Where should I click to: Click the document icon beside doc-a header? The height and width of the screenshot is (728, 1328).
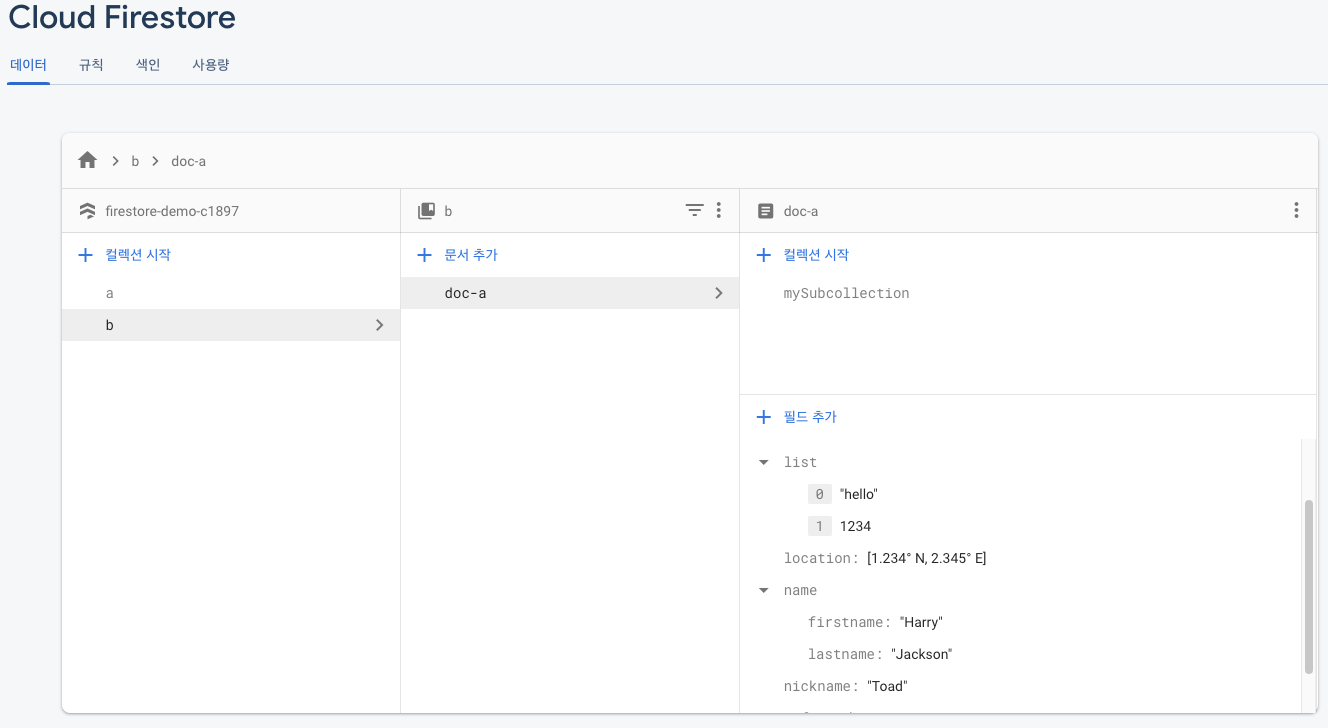pyautogui.click(x=765, y=211)
